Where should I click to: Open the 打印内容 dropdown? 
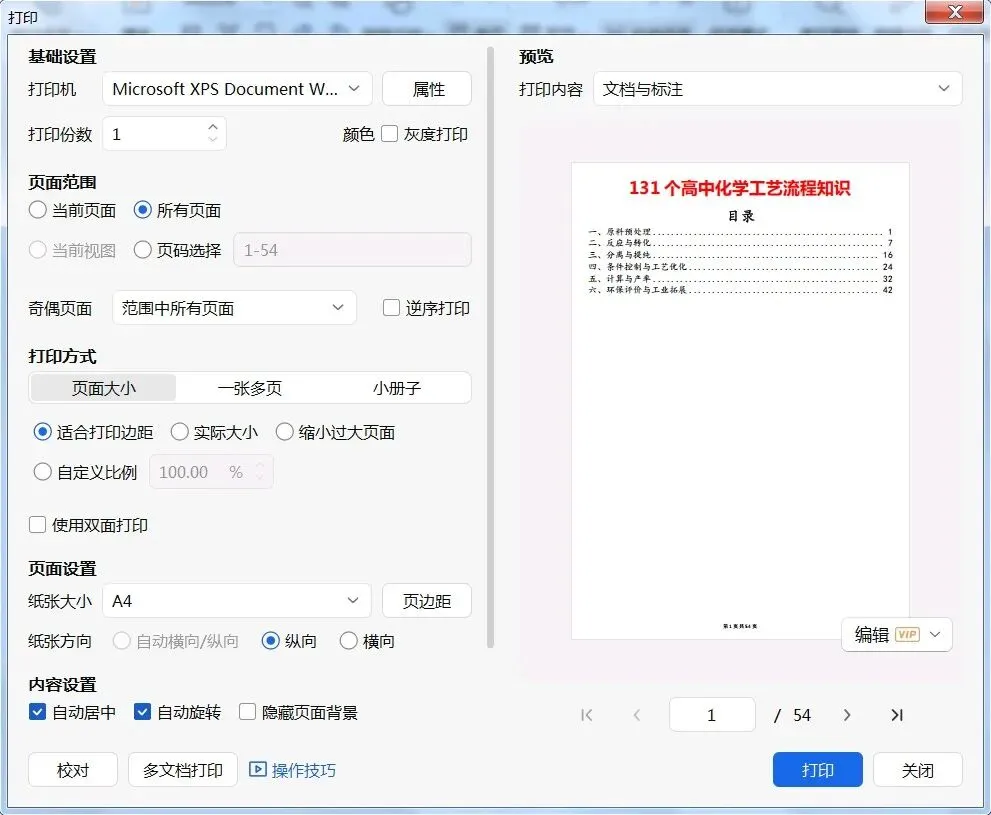[777, 88]
